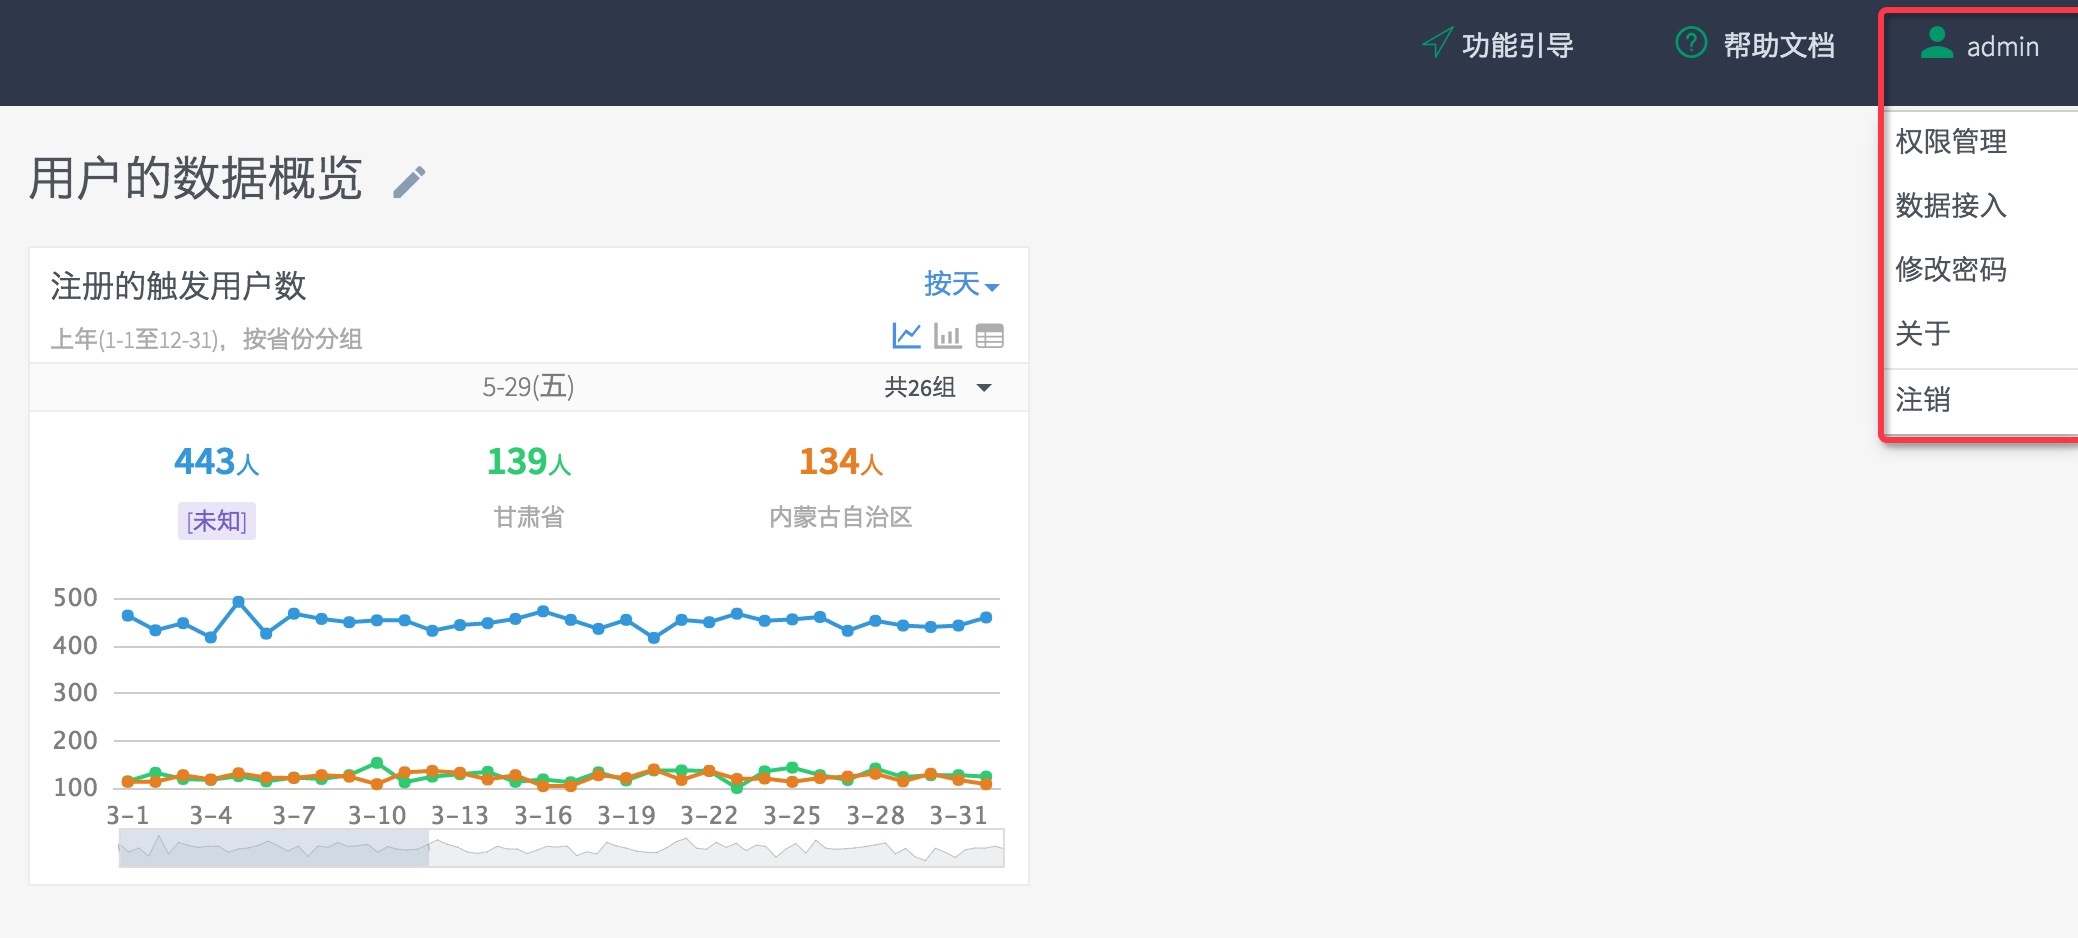Click the [未知] group tag
The width and height of the screenshot is (2078, 938).
click(x=216, y=521)
